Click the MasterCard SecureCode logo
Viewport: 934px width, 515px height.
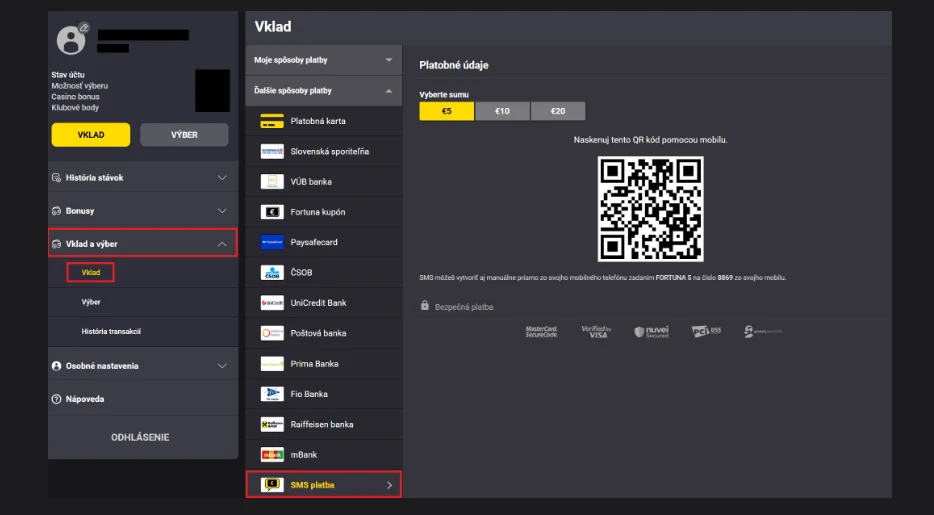[x=541, y=332]
